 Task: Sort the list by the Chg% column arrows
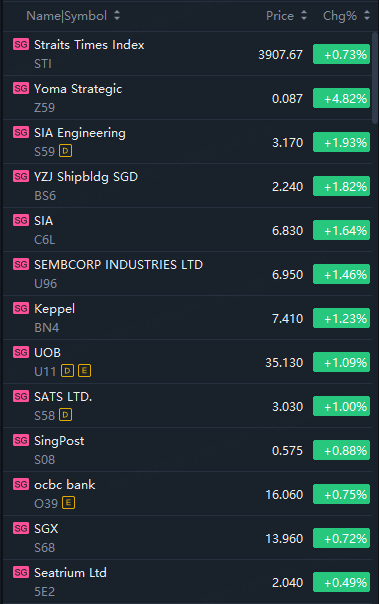point(367,15)
